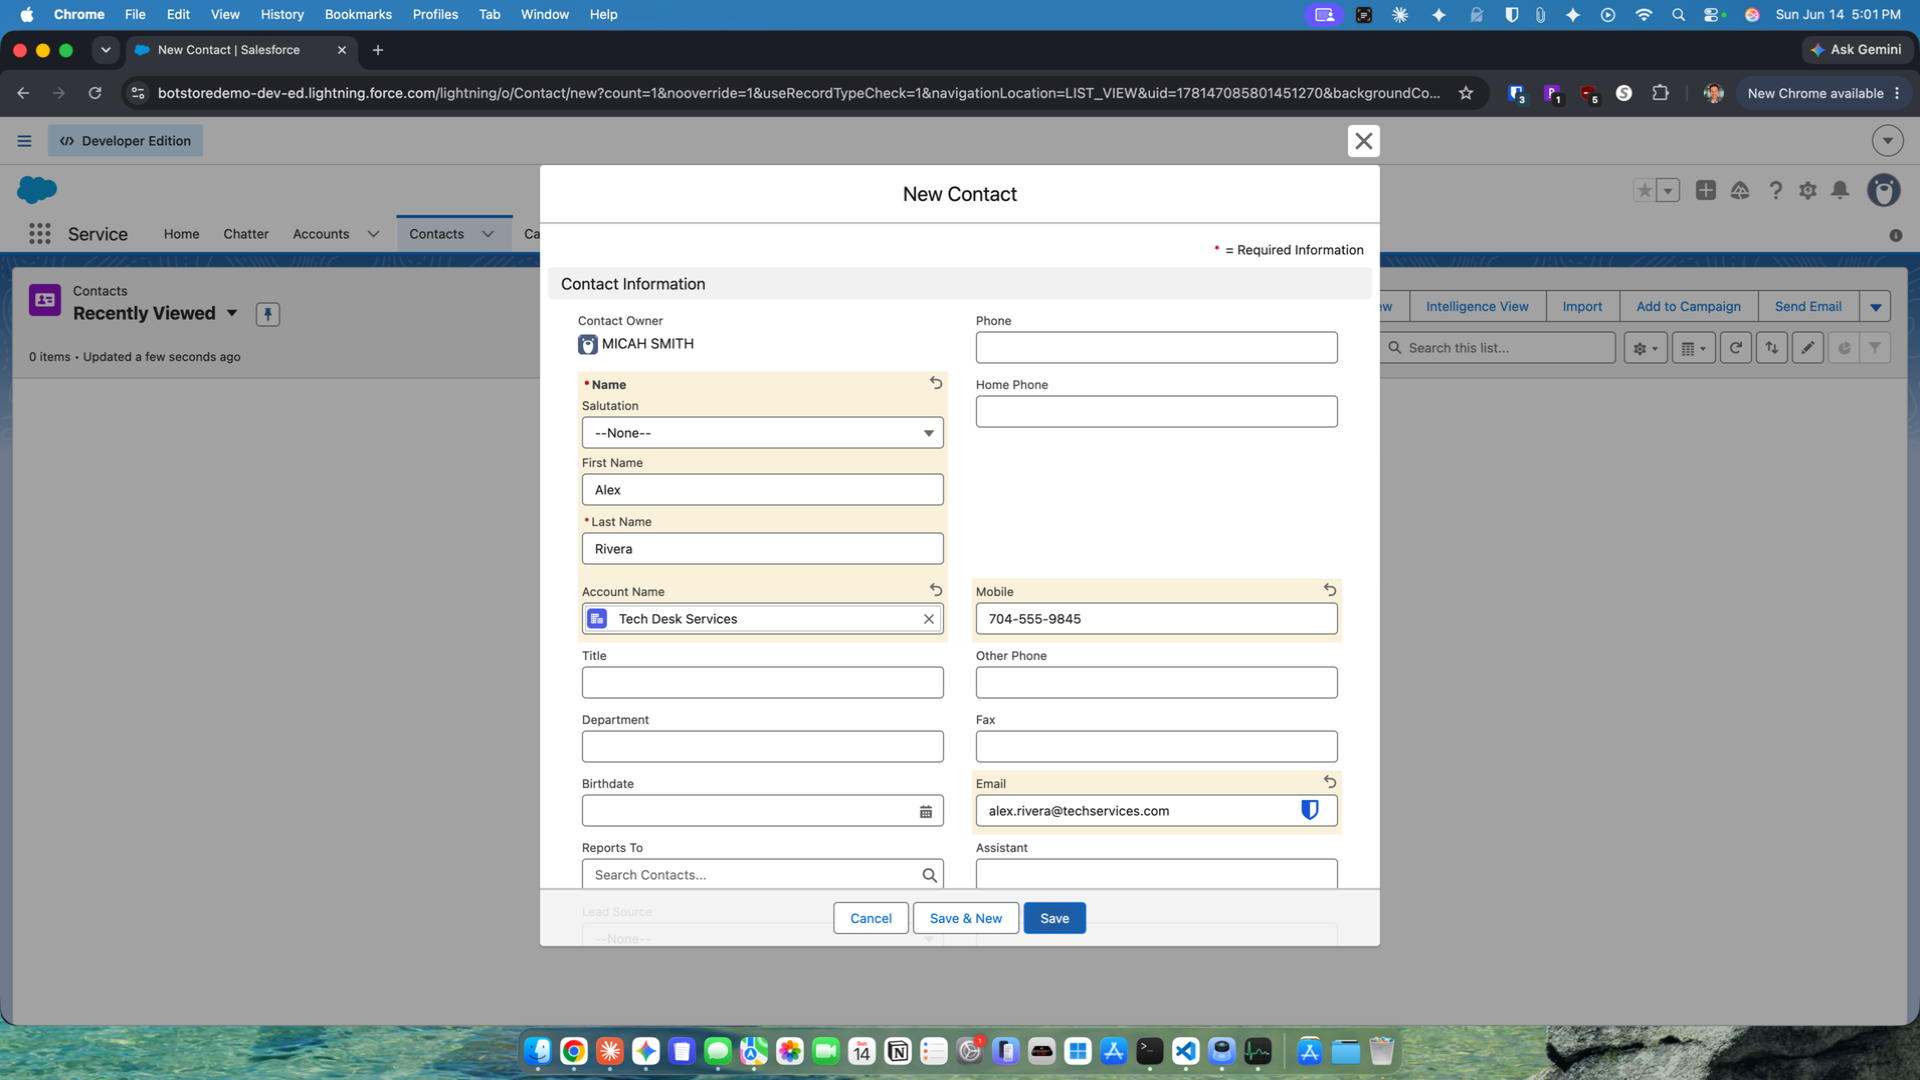
Task: Bookmark this page with the star
Action: click(1466, 93)
